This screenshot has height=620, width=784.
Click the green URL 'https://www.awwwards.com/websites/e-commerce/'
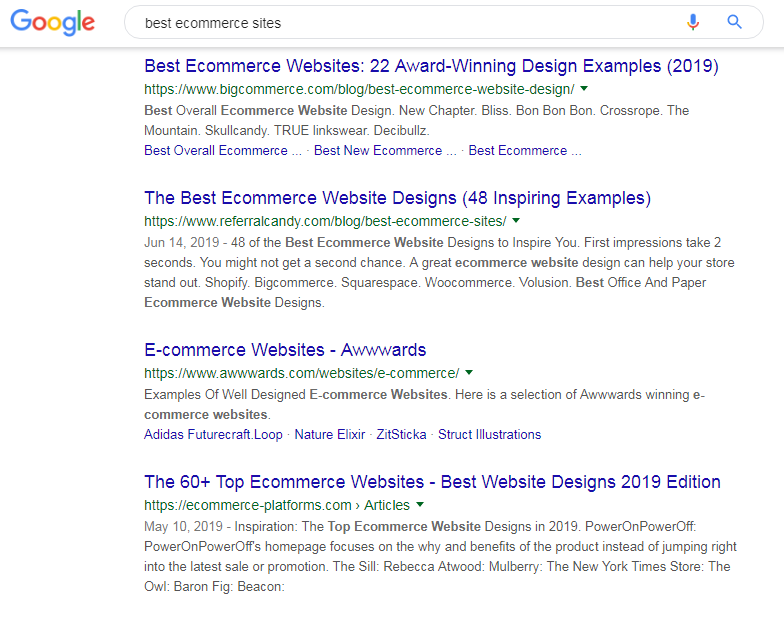(302, 373)
